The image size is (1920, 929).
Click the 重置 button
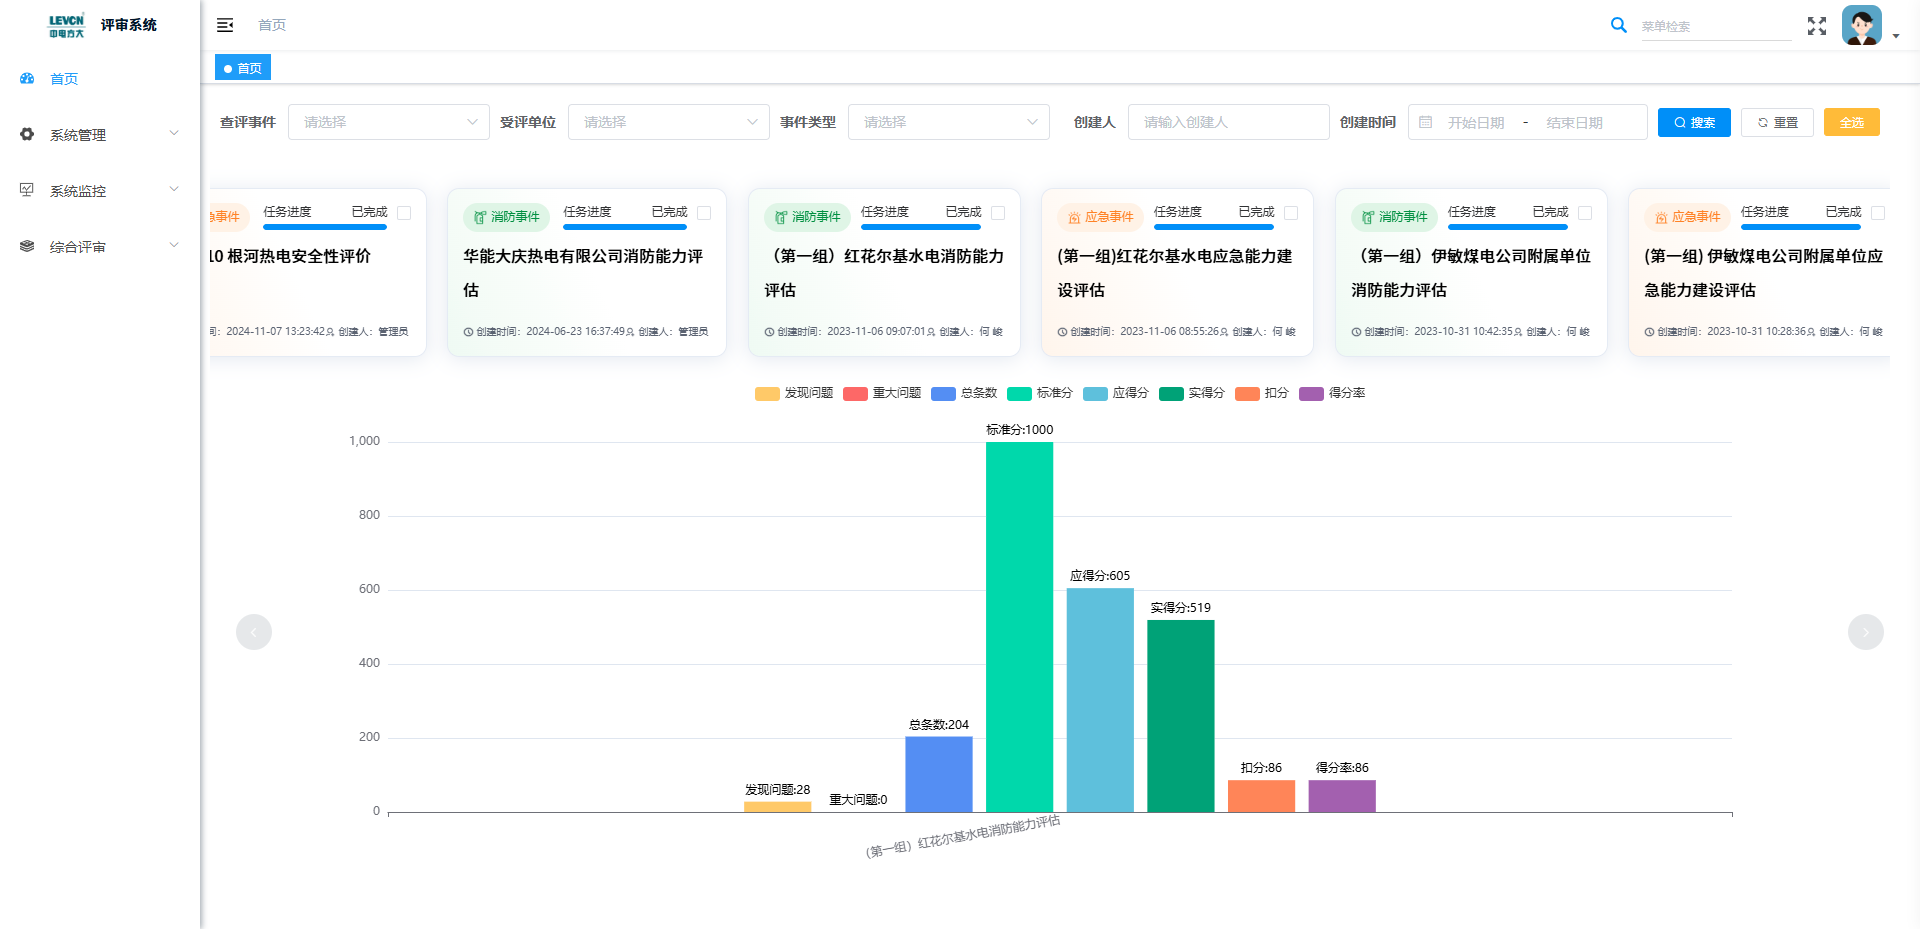(1777, 122)
